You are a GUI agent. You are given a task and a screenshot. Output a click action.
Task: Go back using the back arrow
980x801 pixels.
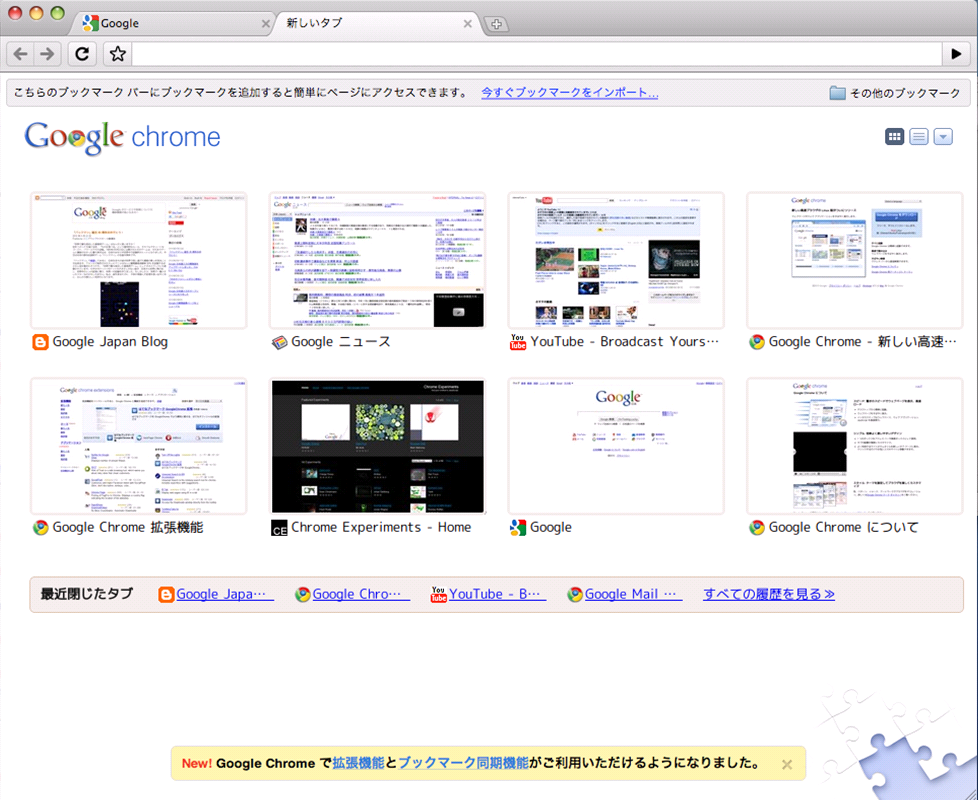[19, 53]
